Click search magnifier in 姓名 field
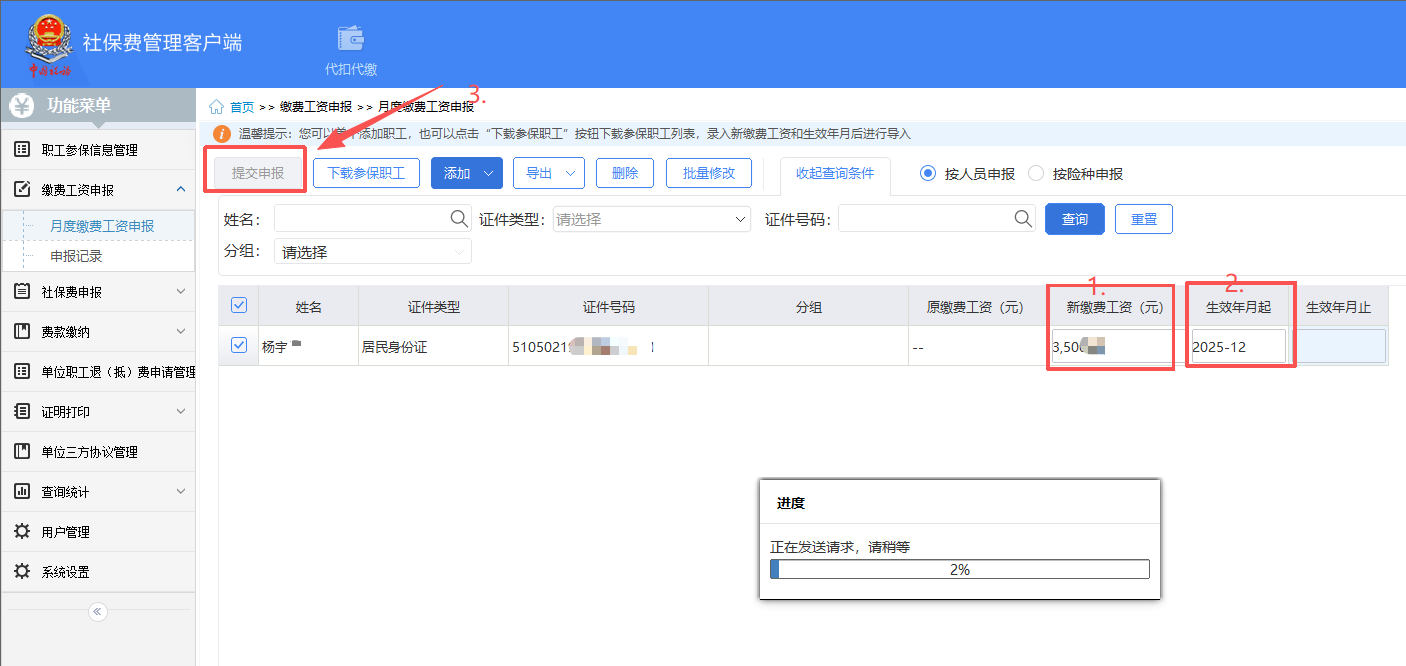 point(459,219)
